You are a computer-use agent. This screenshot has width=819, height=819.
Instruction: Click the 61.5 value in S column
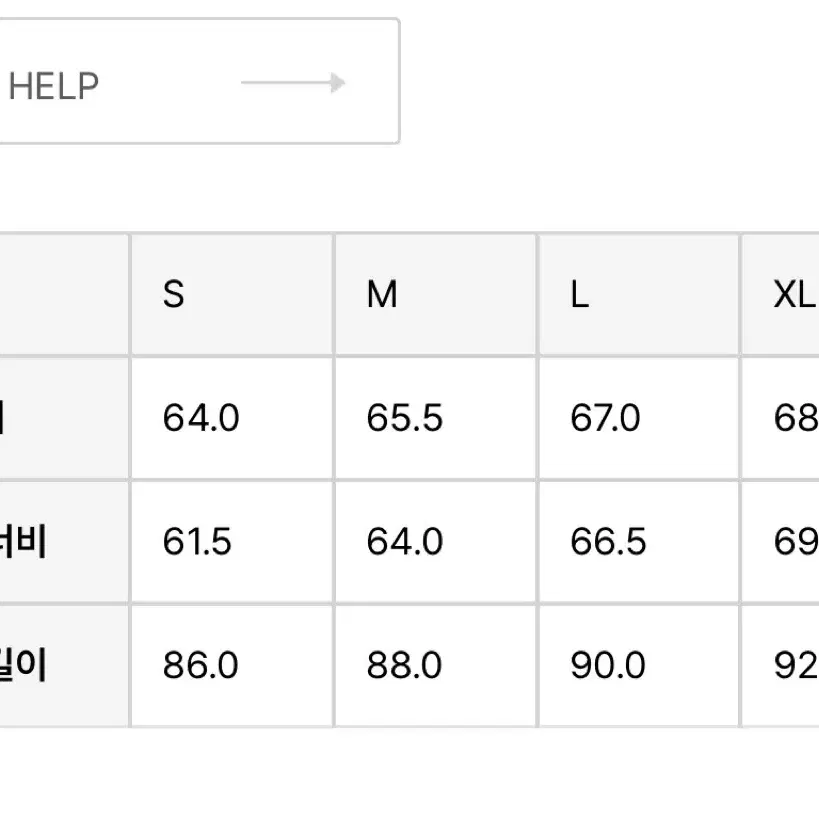click(x=197, y=541)
